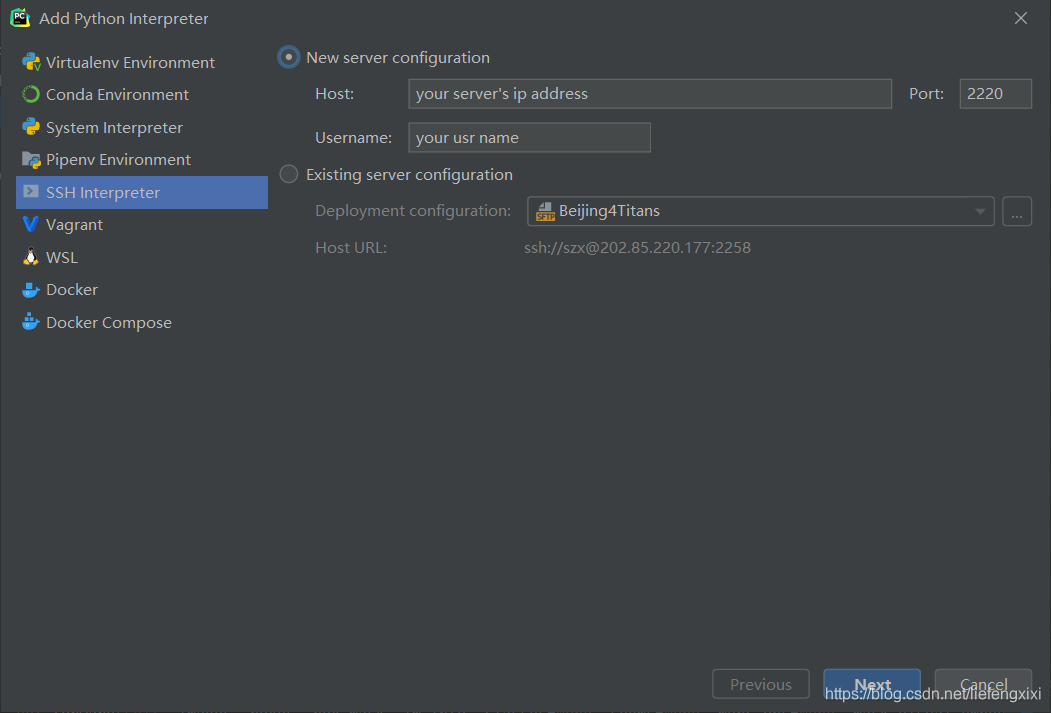The width and height of the screenshot is (1051, 713).
Task: Close the Add Python Interpreter dialog
Action: pos(1021,18)
